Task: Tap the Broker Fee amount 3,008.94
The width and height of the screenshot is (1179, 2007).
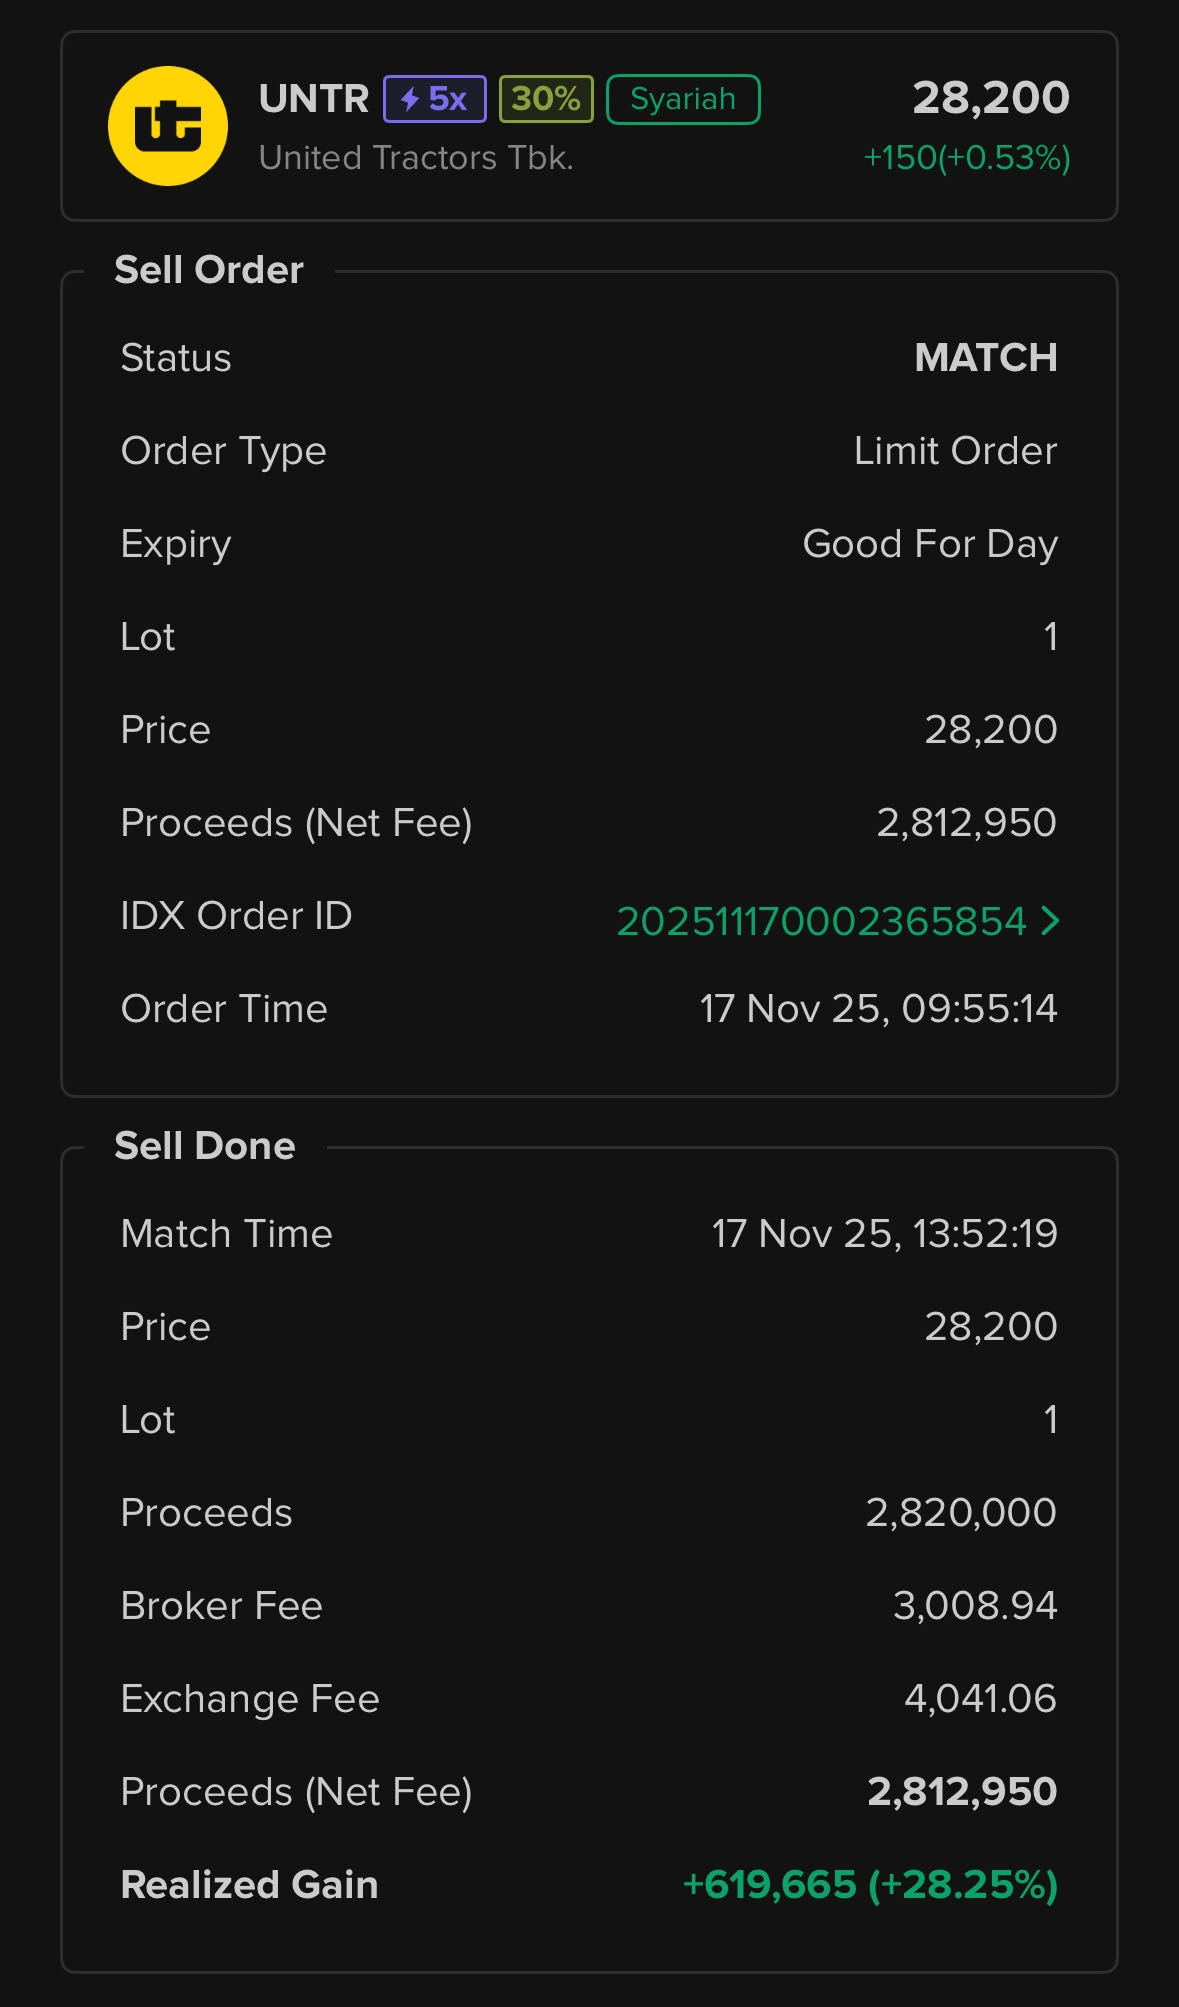Action: coord(975,1606)
